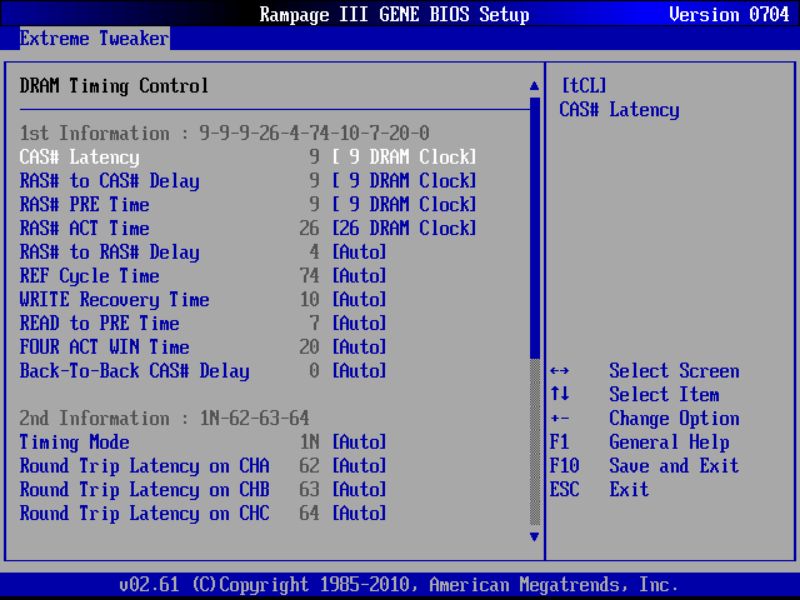Screen dimensions: 800x600
Task: Click the Change Option legend text
Action: [674, 419]
